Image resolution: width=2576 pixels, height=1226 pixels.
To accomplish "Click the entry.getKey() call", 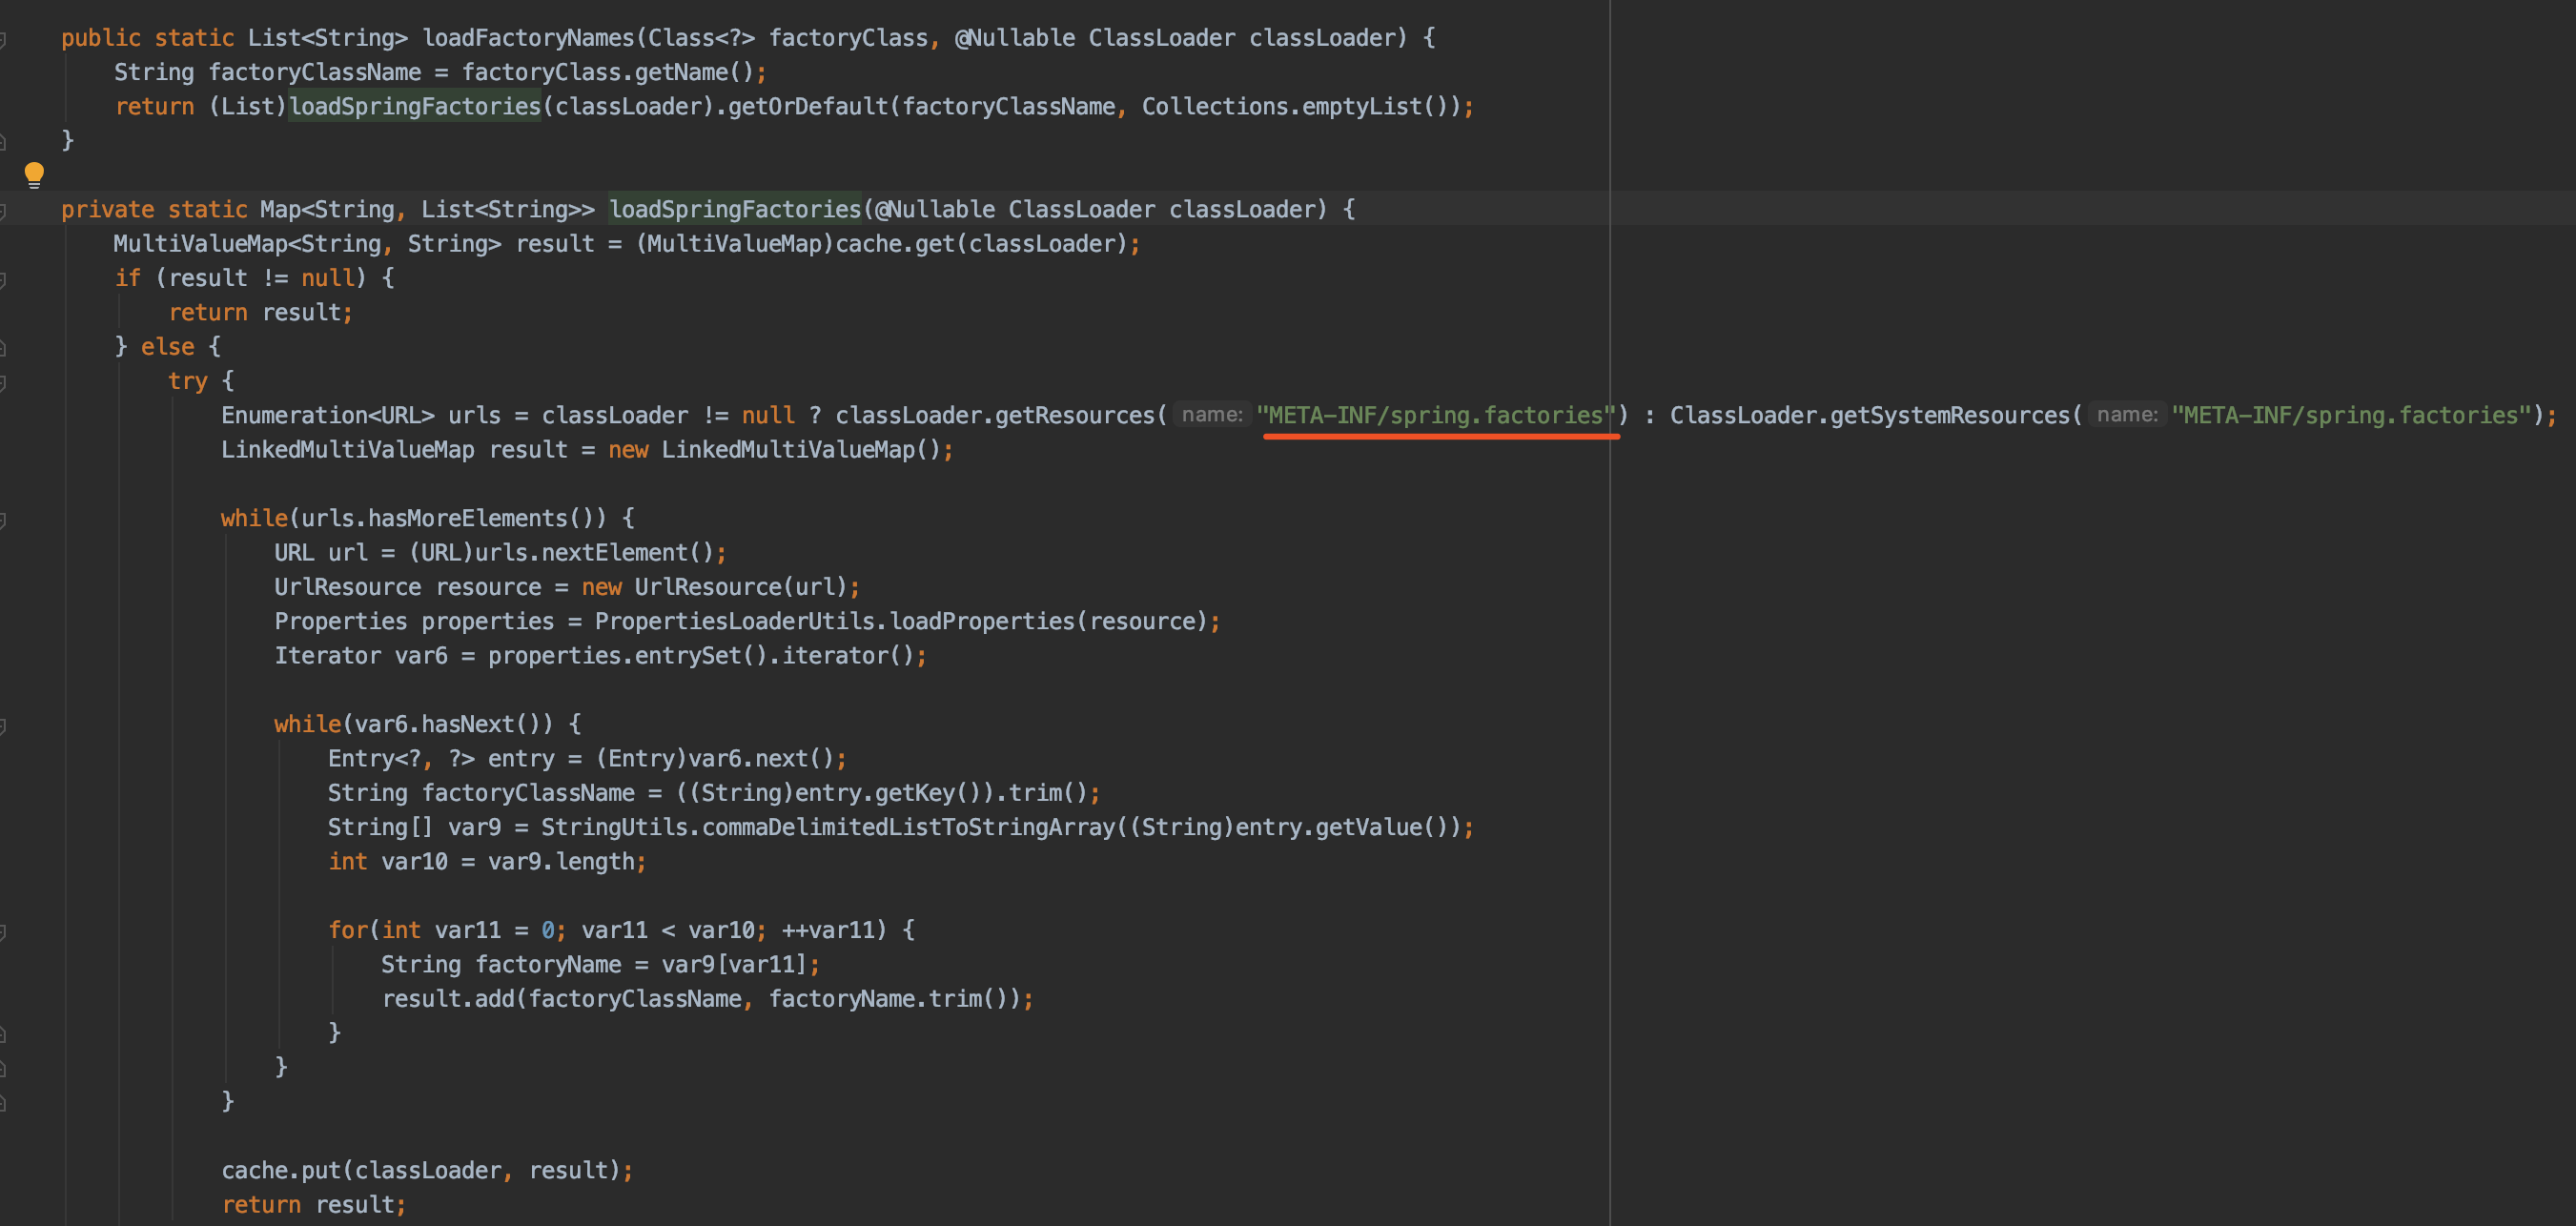I will pos(888,793).
